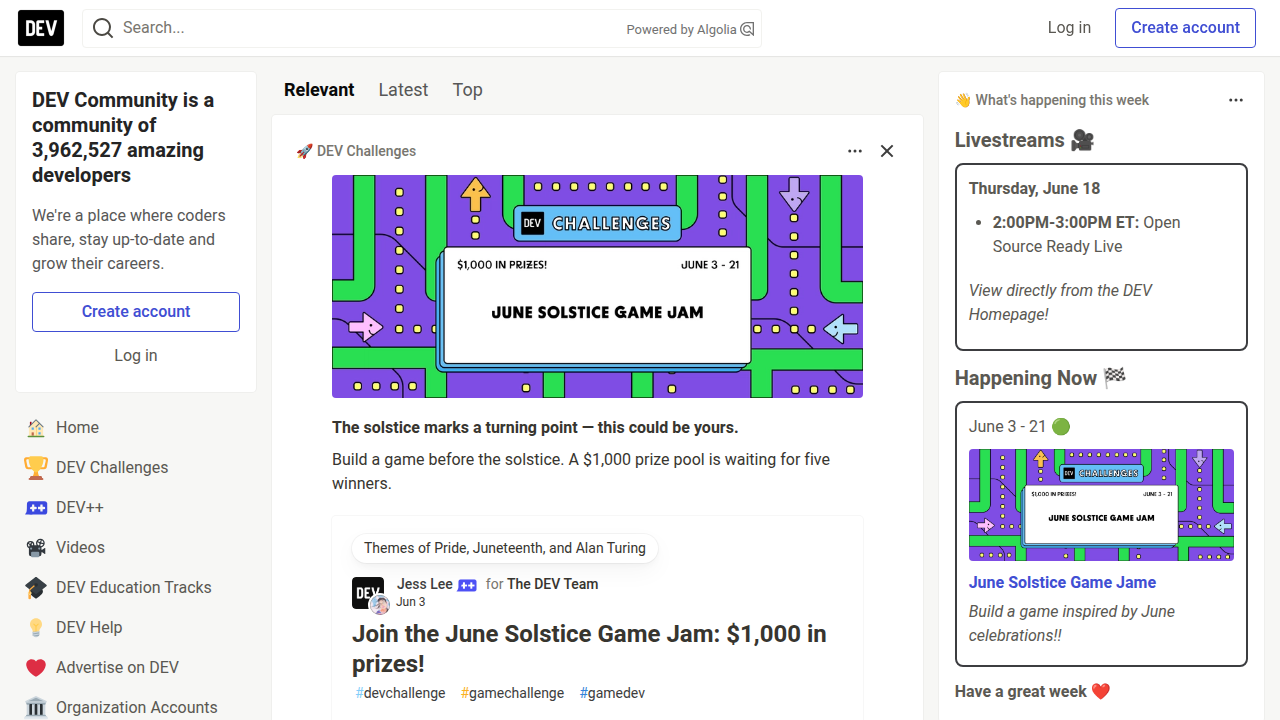The height and width of the screenshot is (720, 1280).
Task: Focus the Search input field
Action: click(x=370, y=28)
